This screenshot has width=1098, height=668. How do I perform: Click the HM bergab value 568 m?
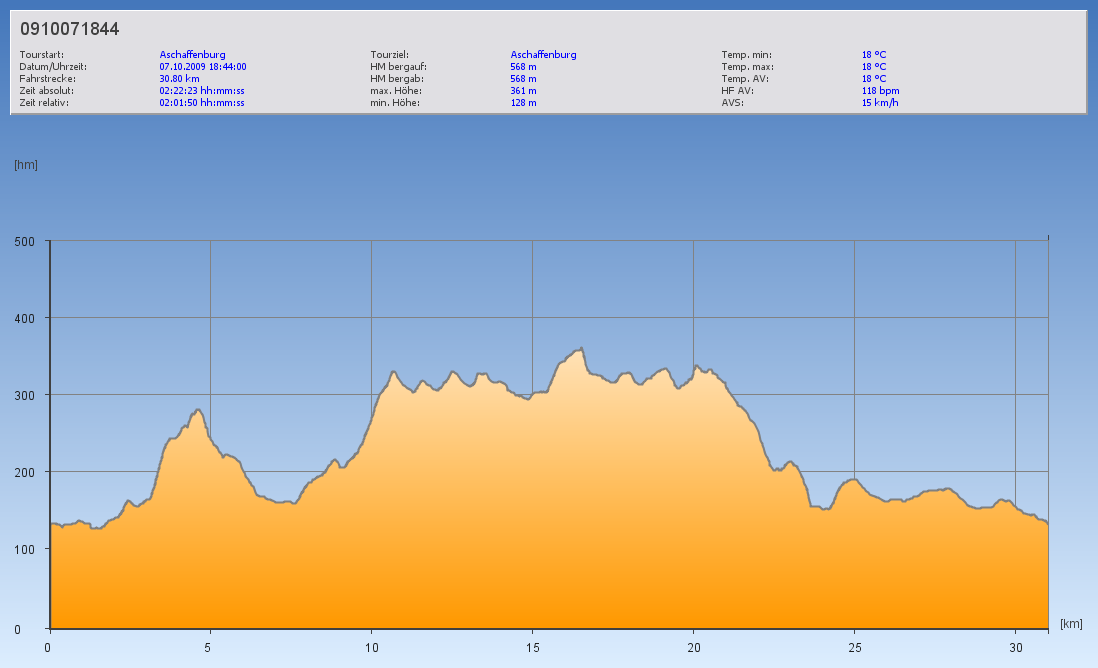coord(523,79)
